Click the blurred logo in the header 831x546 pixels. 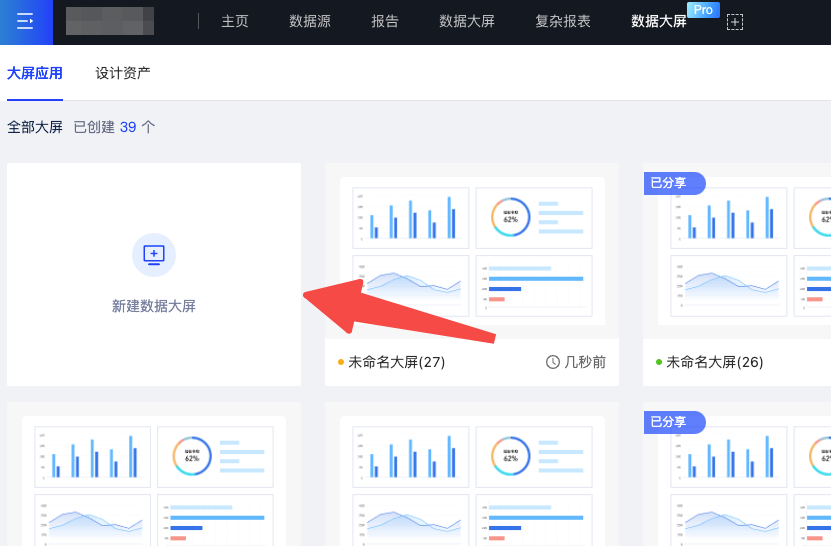pos(110,22)
